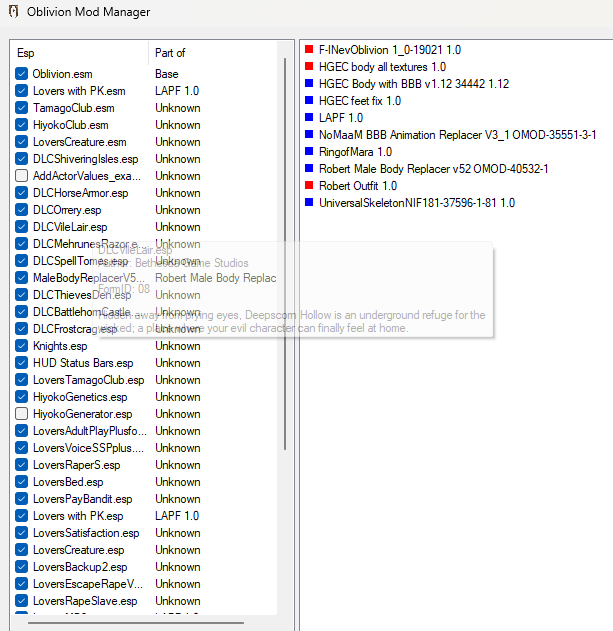
Task: Enable the AddActorValues_exa... plugin checkbox
Action: [21, 176]
